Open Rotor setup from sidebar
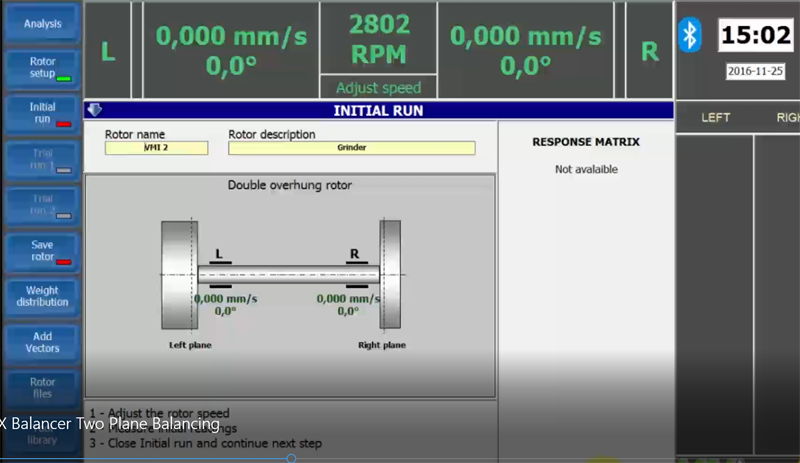This screenshot has height=463, width=800. tap(42, 67)
